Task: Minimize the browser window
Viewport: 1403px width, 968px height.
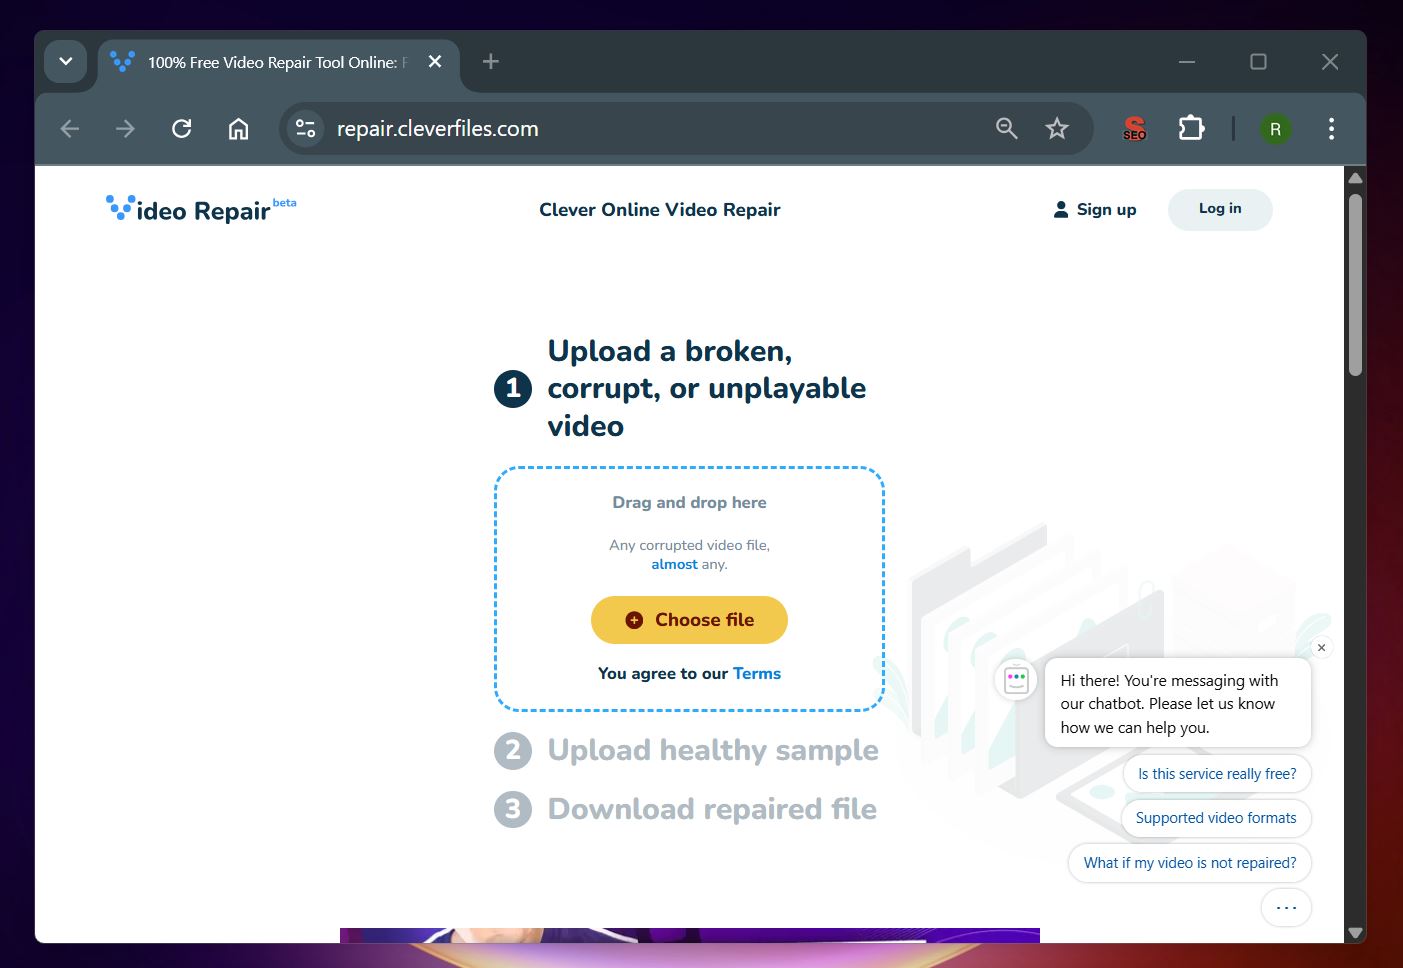Action: pyautogui.click(x=1187, y=62)
